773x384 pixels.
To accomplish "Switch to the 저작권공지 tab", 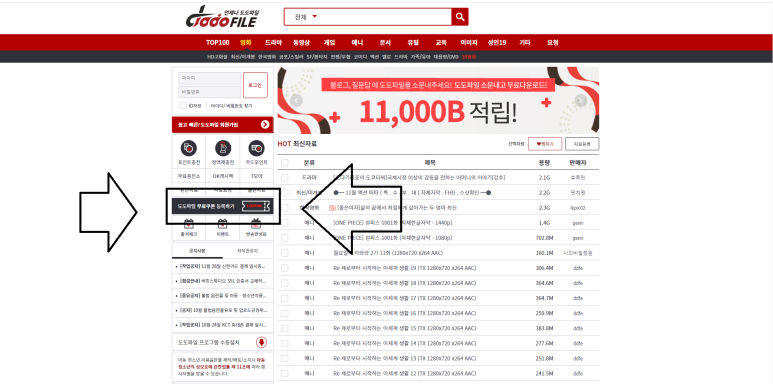I will [x=247, y=251].
